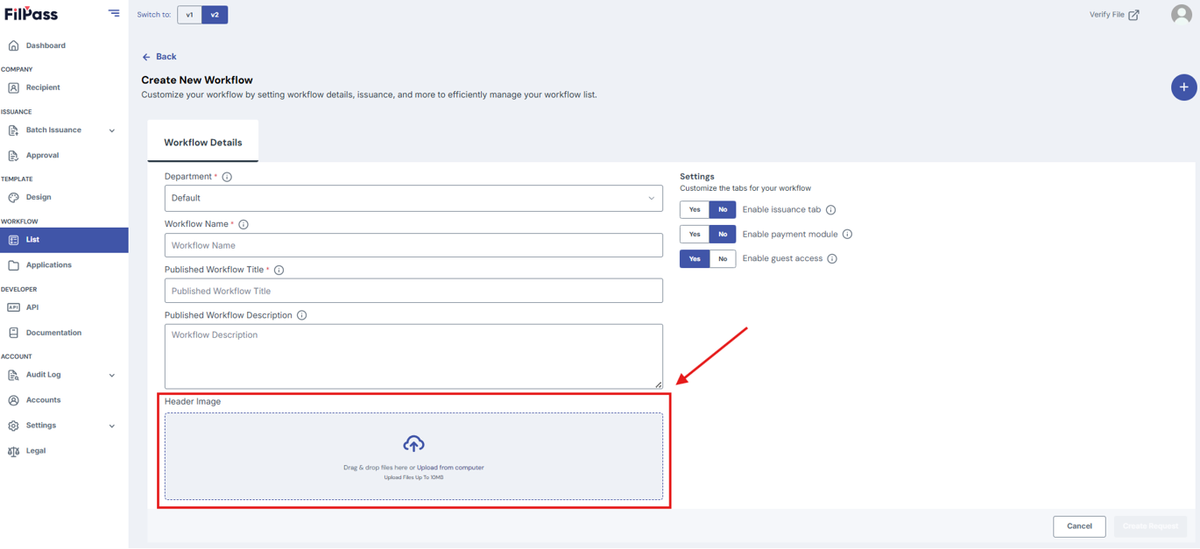
Task: Click the Legal scales icon
Action: tap(14, 451)
